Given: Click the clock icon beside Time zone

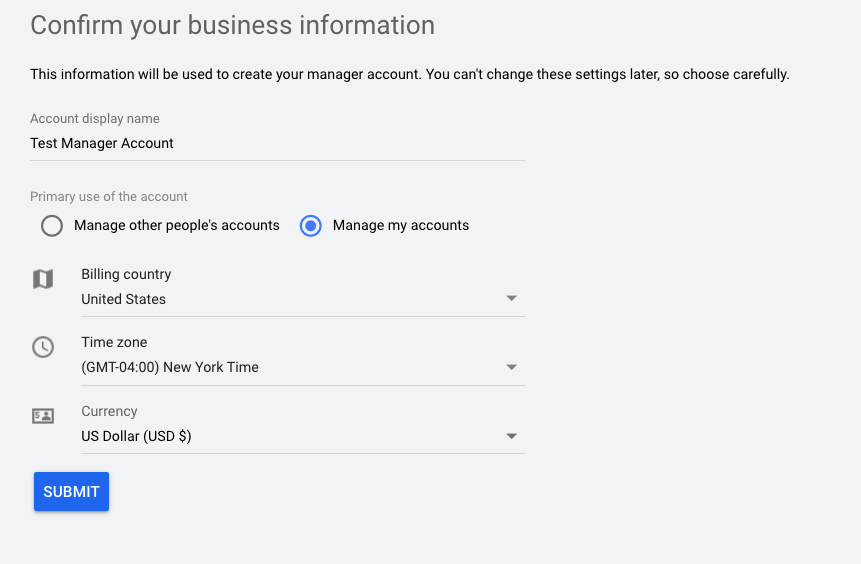Looking at the screenshot, I should pos(43,347).
